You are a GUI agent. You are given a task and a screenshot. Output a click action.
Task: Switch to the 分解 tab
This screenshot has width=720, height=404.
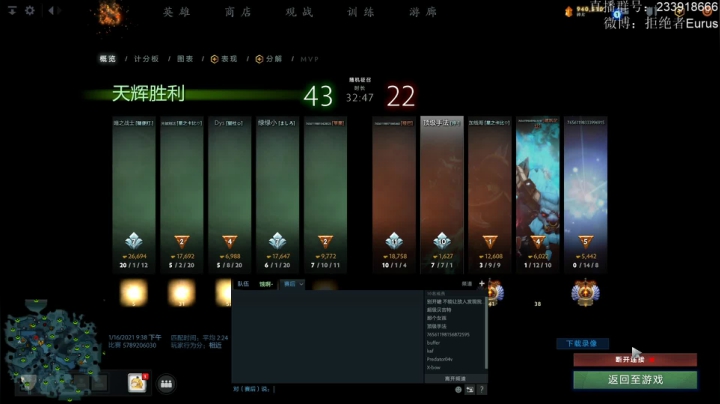tap(274, 59)
